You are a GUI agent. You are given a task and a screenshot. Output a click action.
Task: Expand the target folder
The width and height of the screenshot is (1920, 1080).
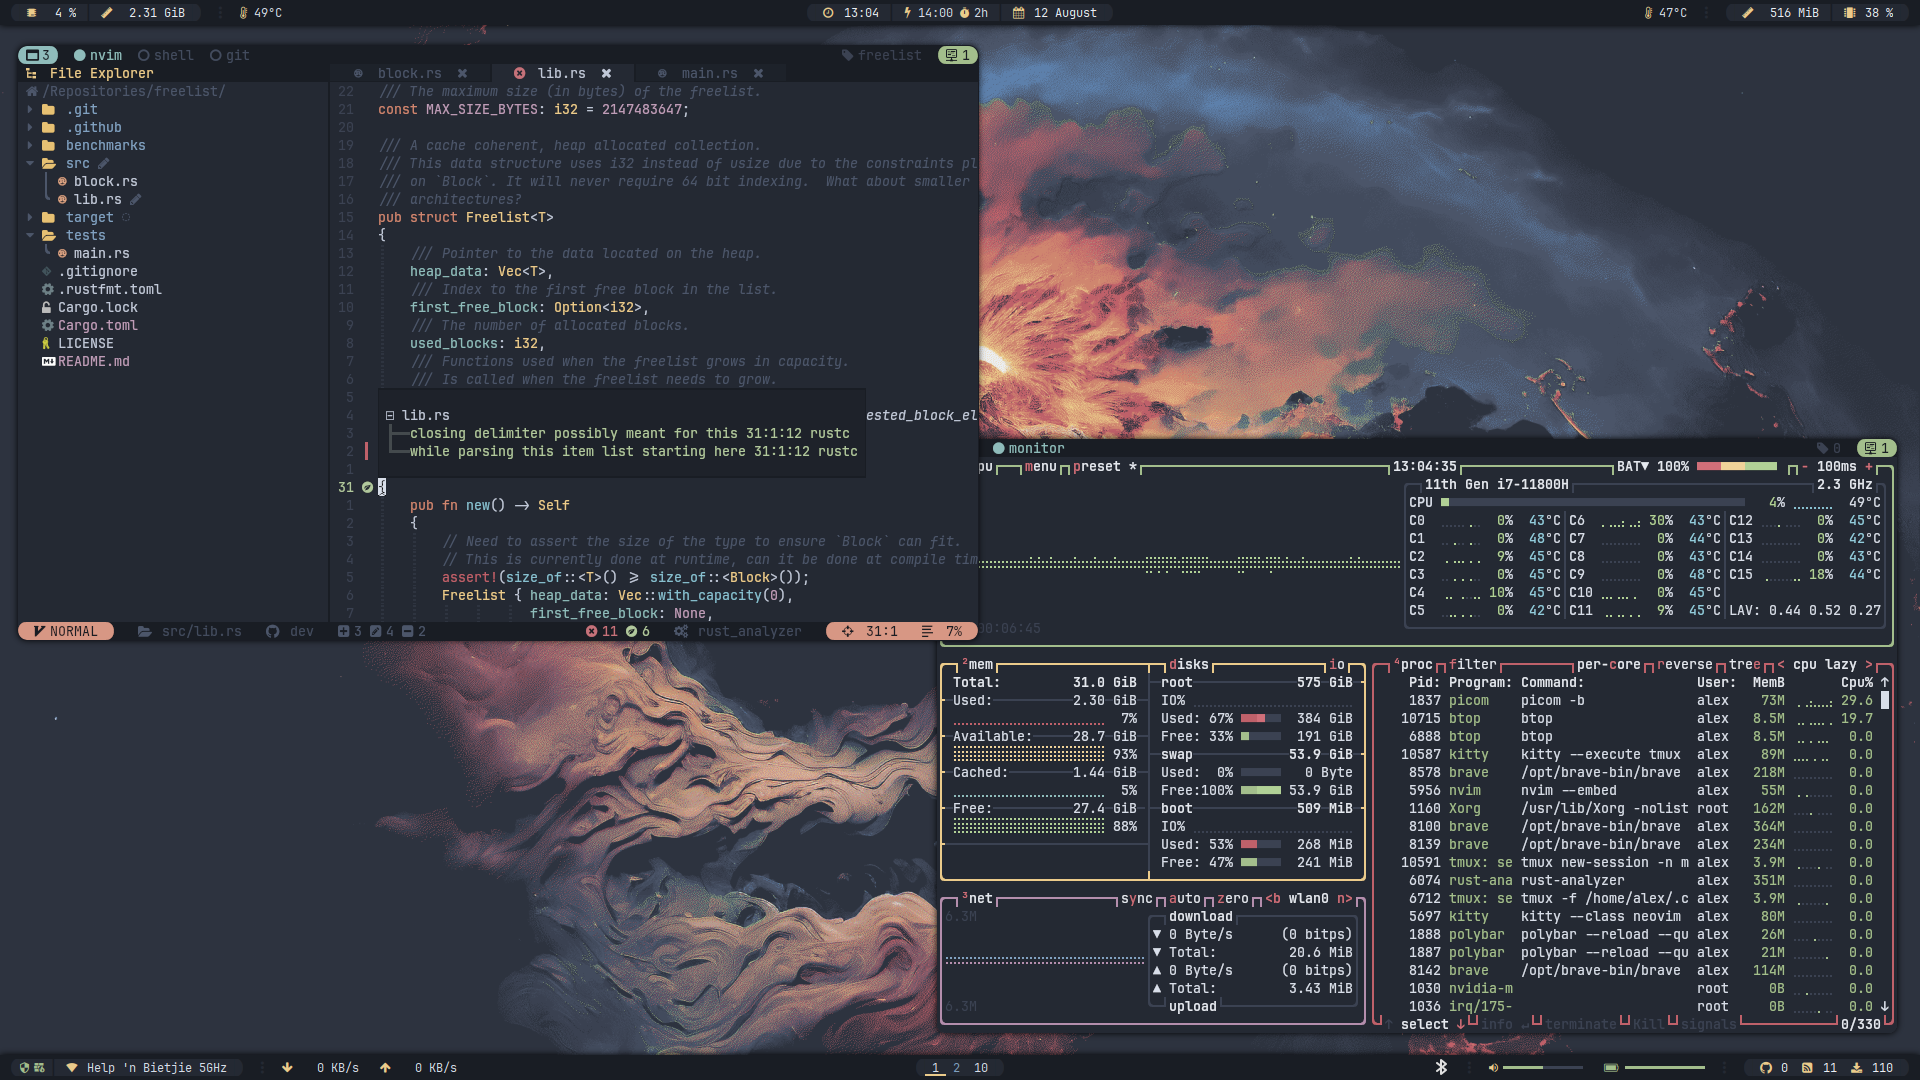(89, 217)
